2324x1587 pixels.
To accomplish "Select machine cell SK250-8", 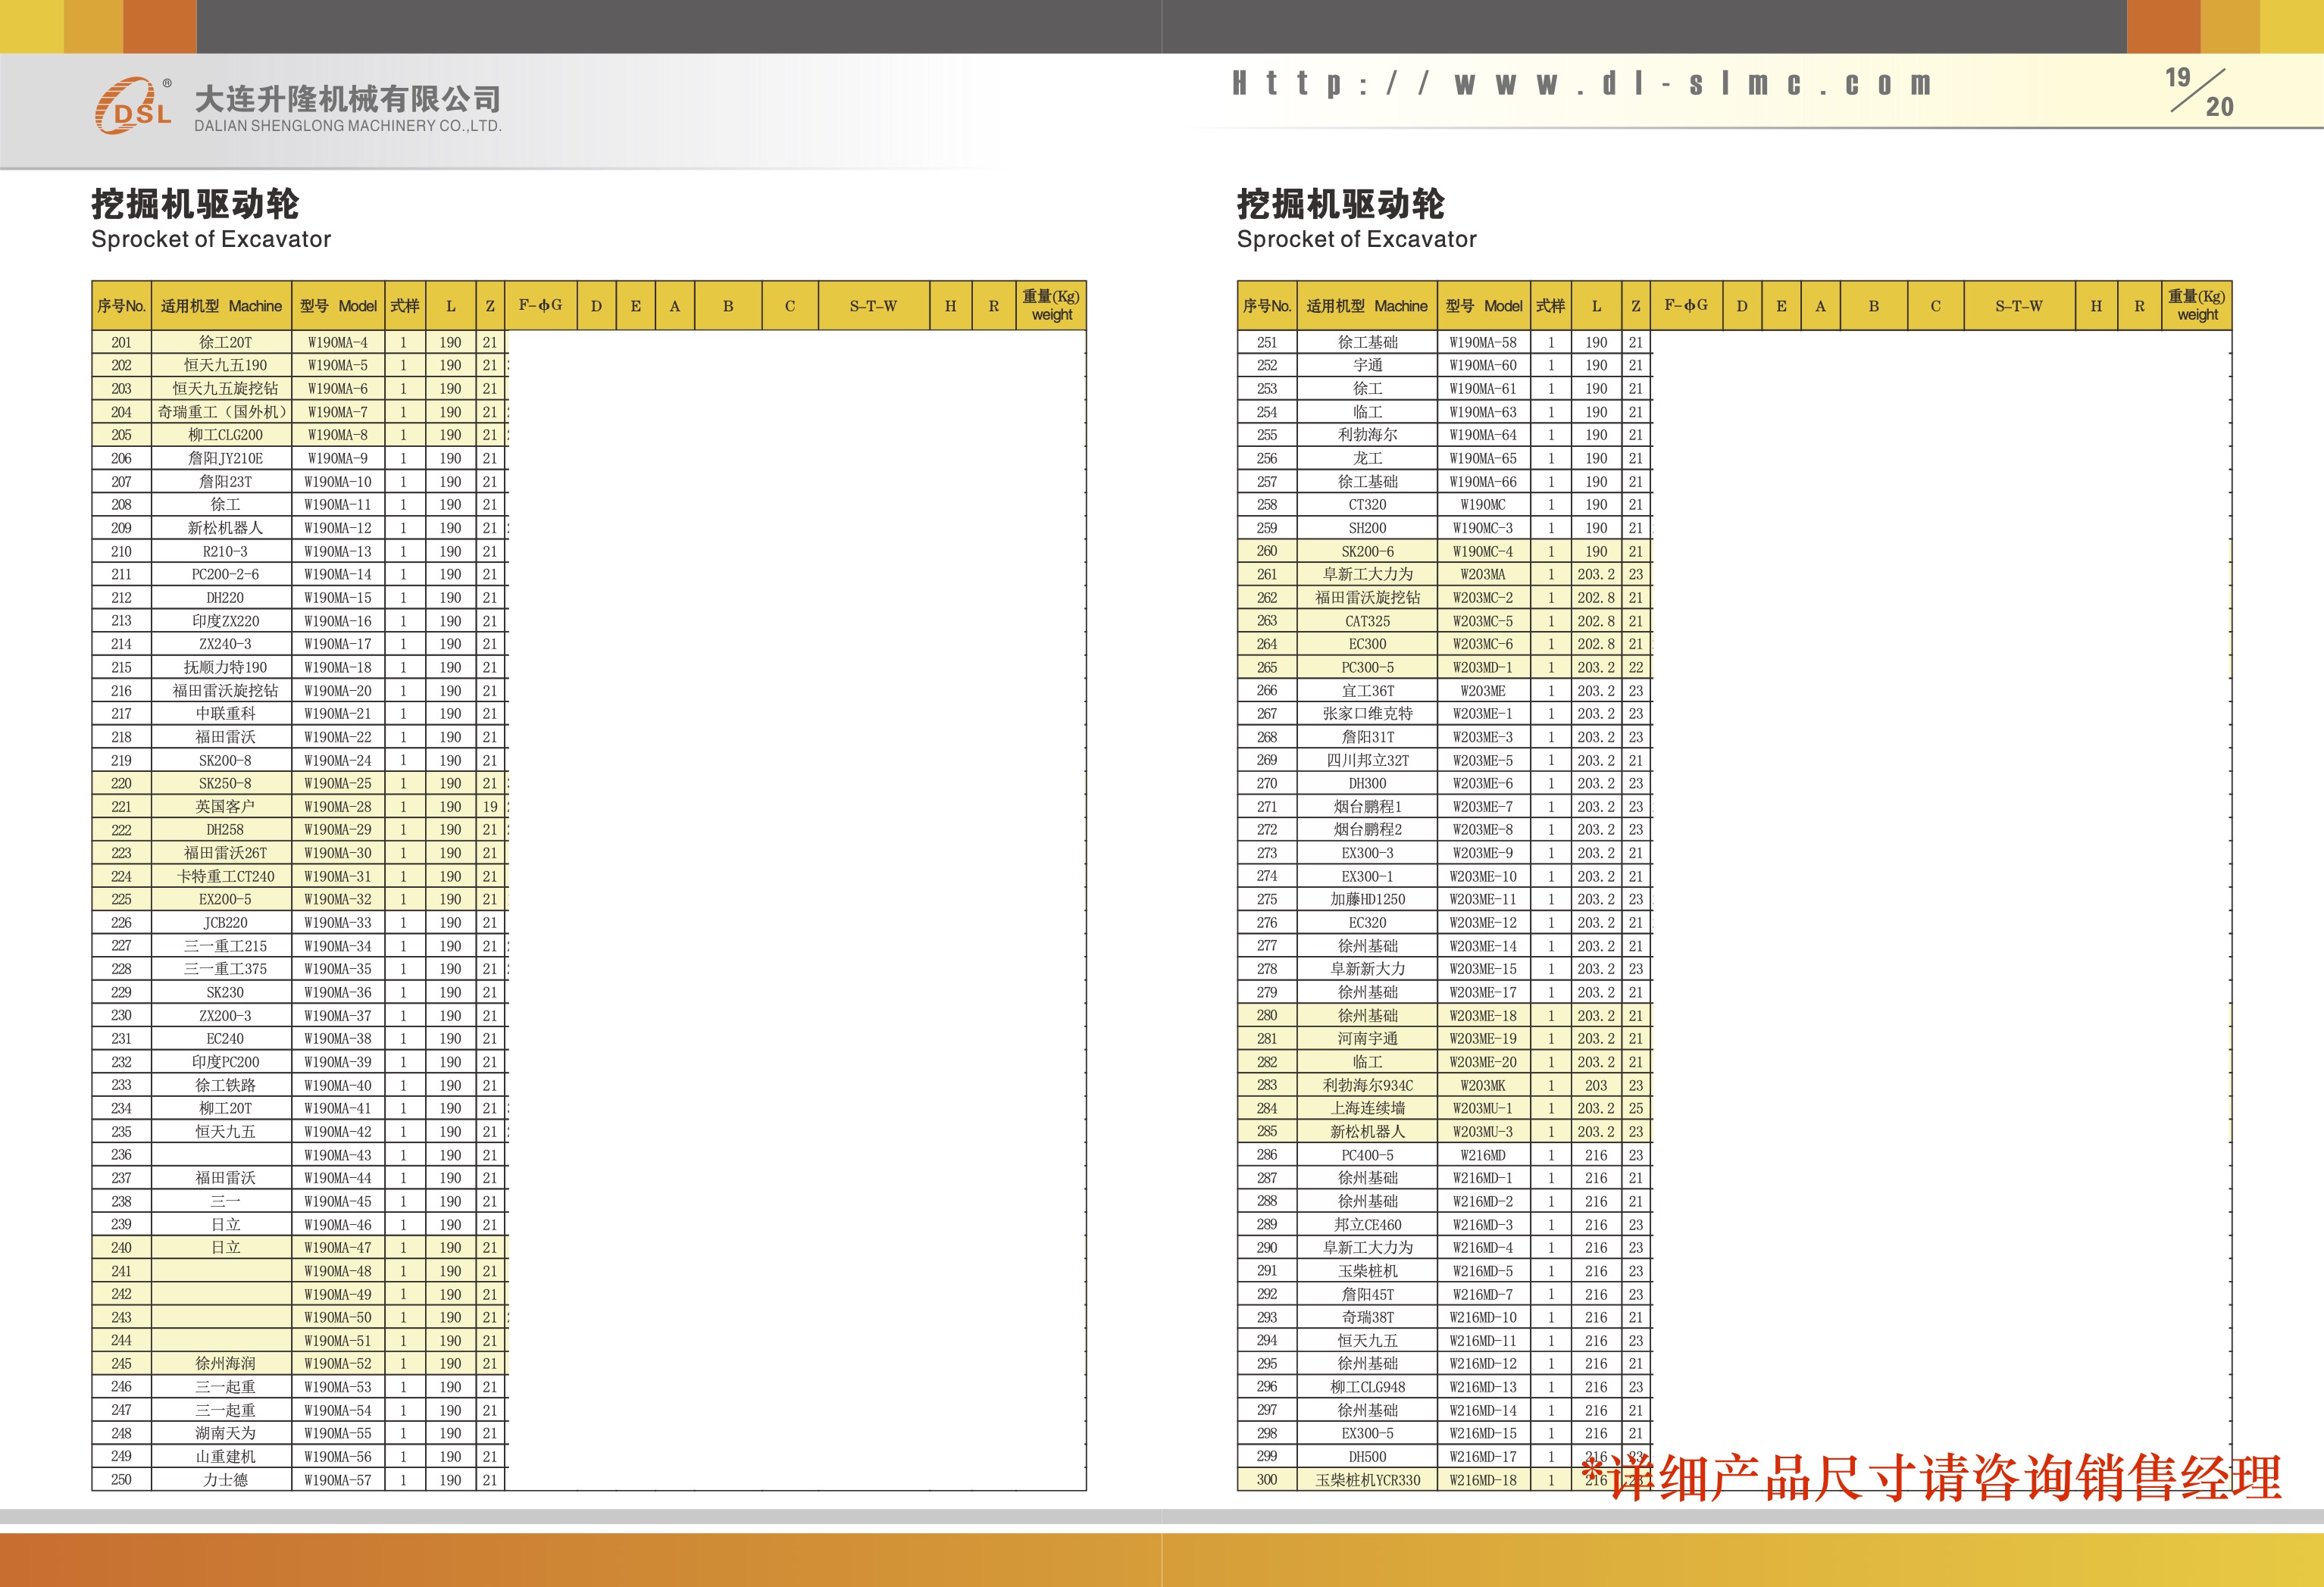I will (222, 783).
